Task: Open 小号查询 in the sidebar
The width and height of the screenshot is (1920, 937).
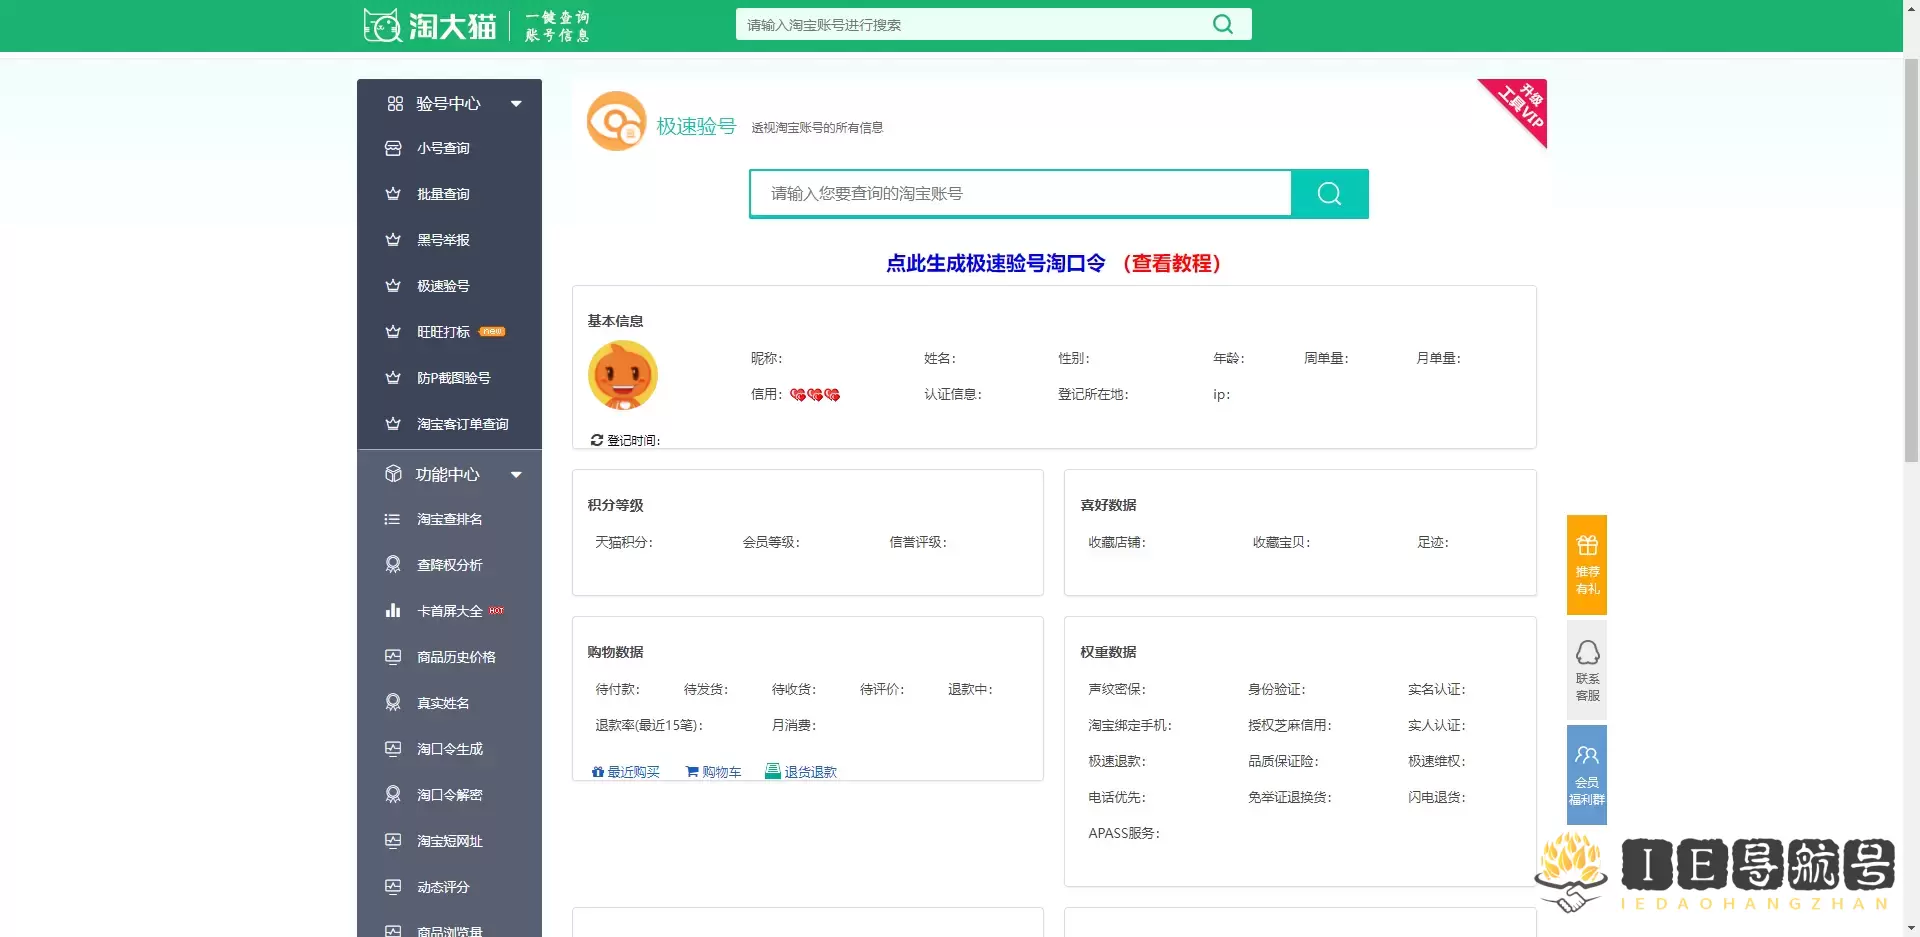Action: click(x=443, y=148)
